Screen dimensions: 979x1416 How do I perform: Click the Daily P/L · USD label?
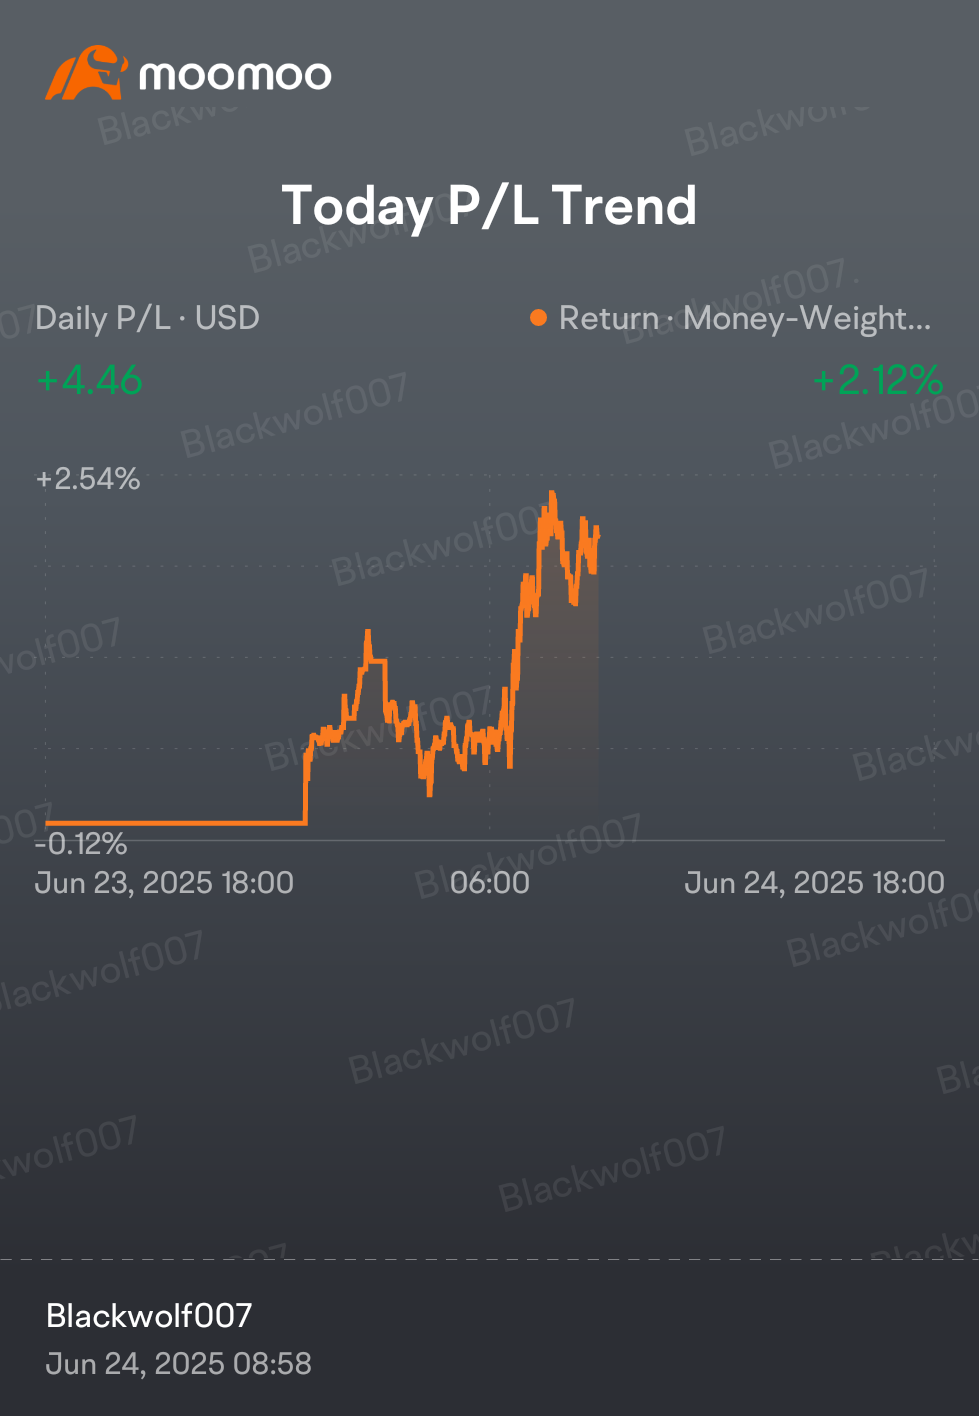pyautogui.click(x=147, y=318)
